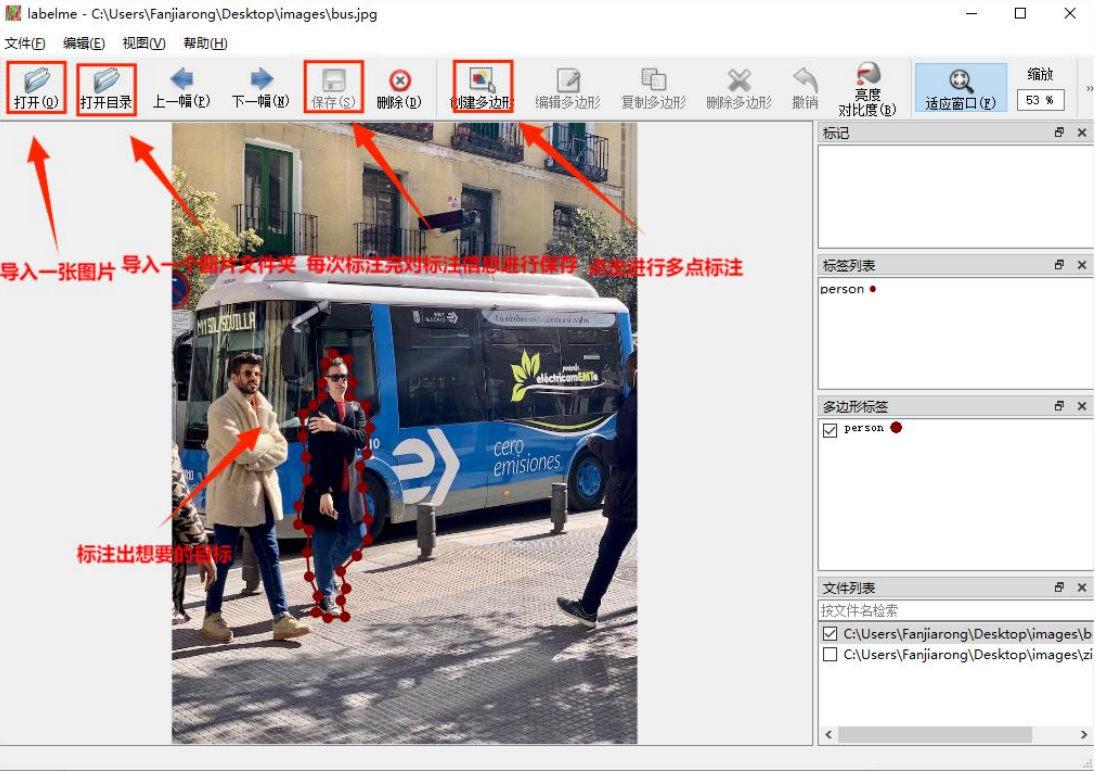Click the zoom percentage field

coord(1040,100)
